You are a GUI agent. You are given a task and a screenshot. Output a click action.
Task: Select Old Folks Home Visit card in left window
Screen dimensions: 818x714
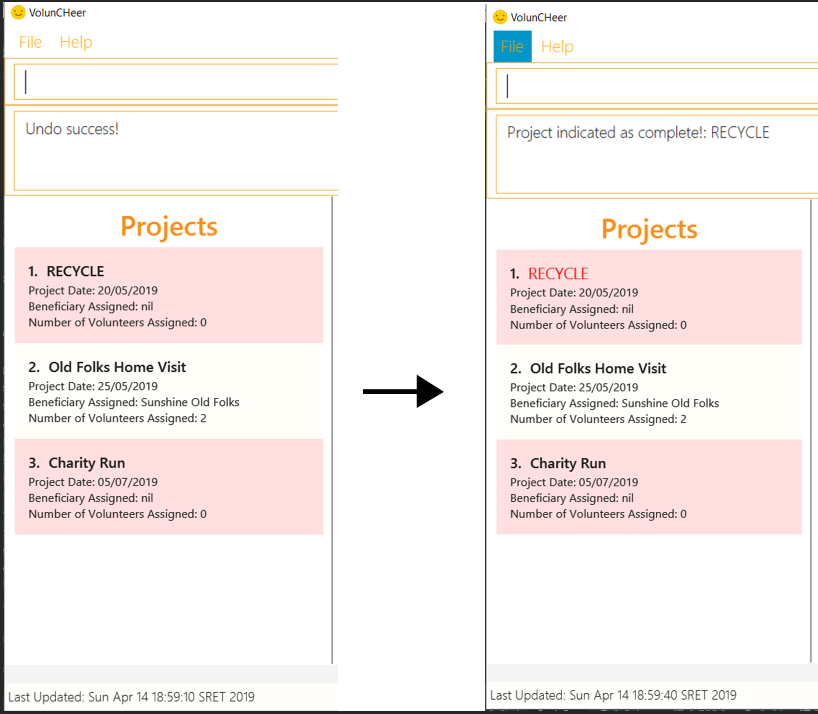pyautogui.click(x=168, y=391)
